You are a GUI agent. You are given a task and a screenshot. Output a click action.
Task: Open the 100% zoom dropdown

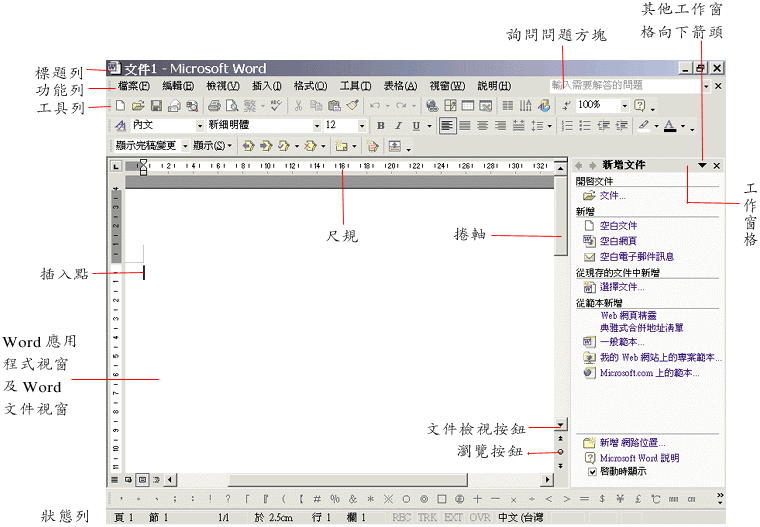[625, 105]
